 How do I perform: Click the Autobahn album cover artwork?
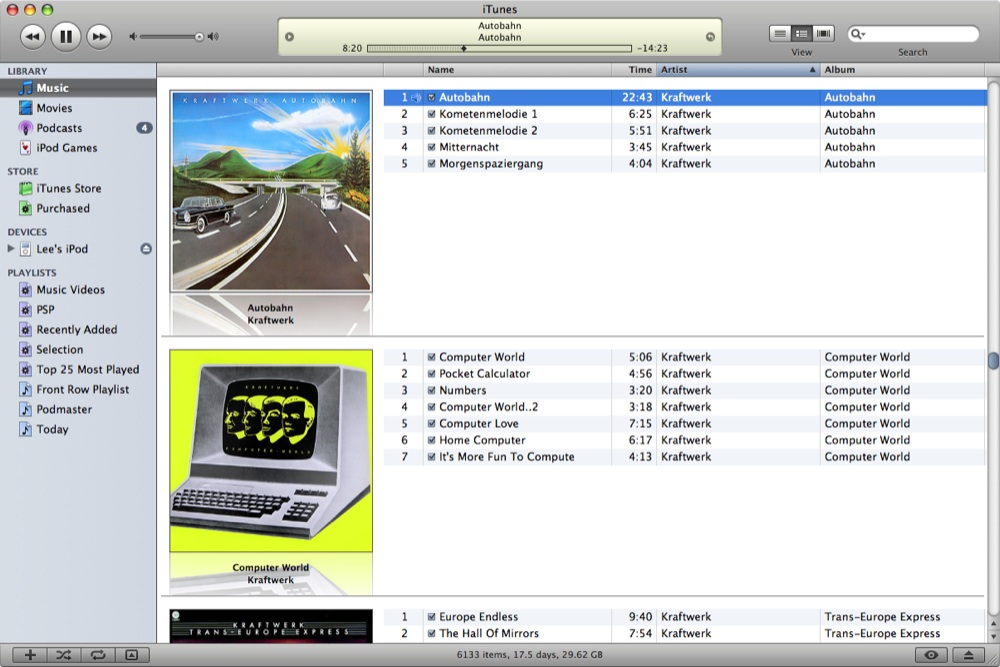pyautogui.click(x=271, y=191)
